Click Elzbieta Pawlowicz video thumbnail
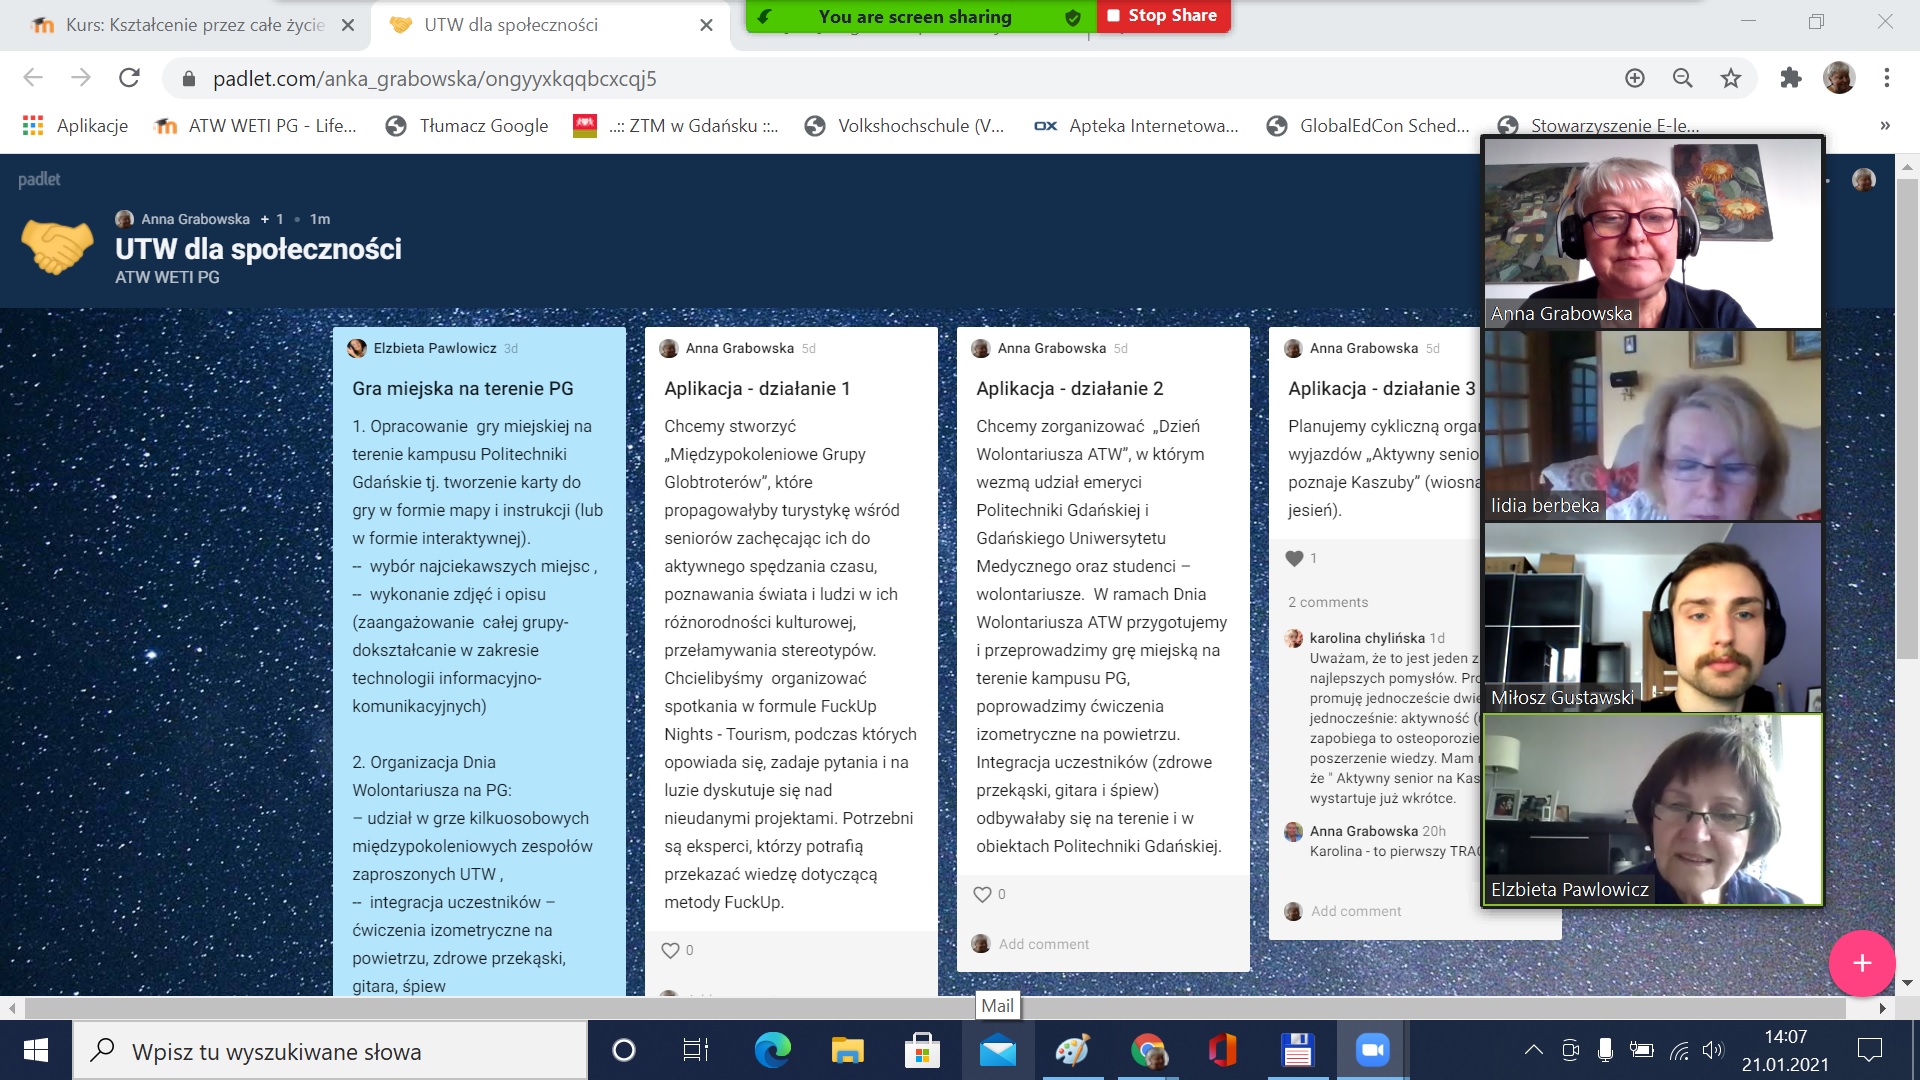The width and height of the screenshot is (1920, 1080). point(1652,810)
